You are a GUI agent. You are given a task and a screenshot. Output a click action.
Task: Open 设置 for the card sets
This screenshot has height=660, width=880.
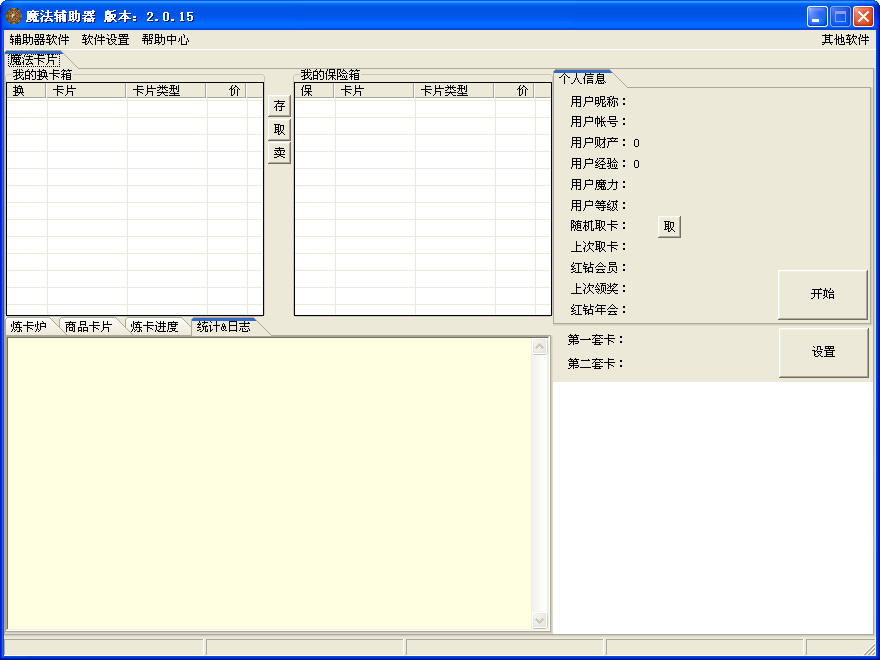[x=823, y=353]
